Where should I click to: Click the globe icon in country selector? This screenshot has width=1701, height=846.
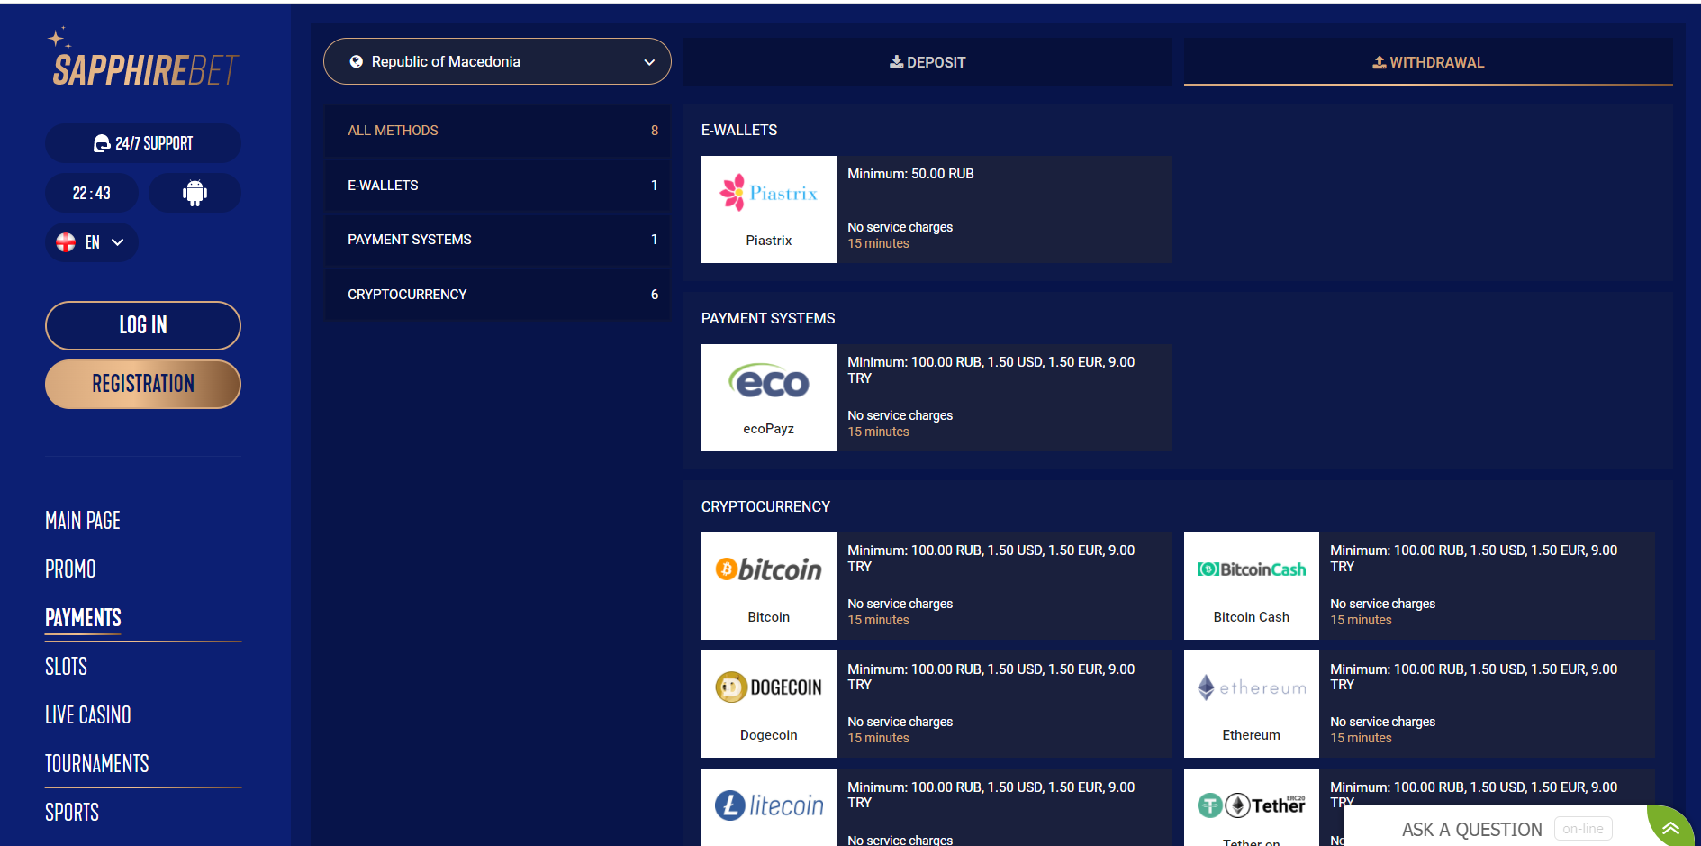click(356, 62)
